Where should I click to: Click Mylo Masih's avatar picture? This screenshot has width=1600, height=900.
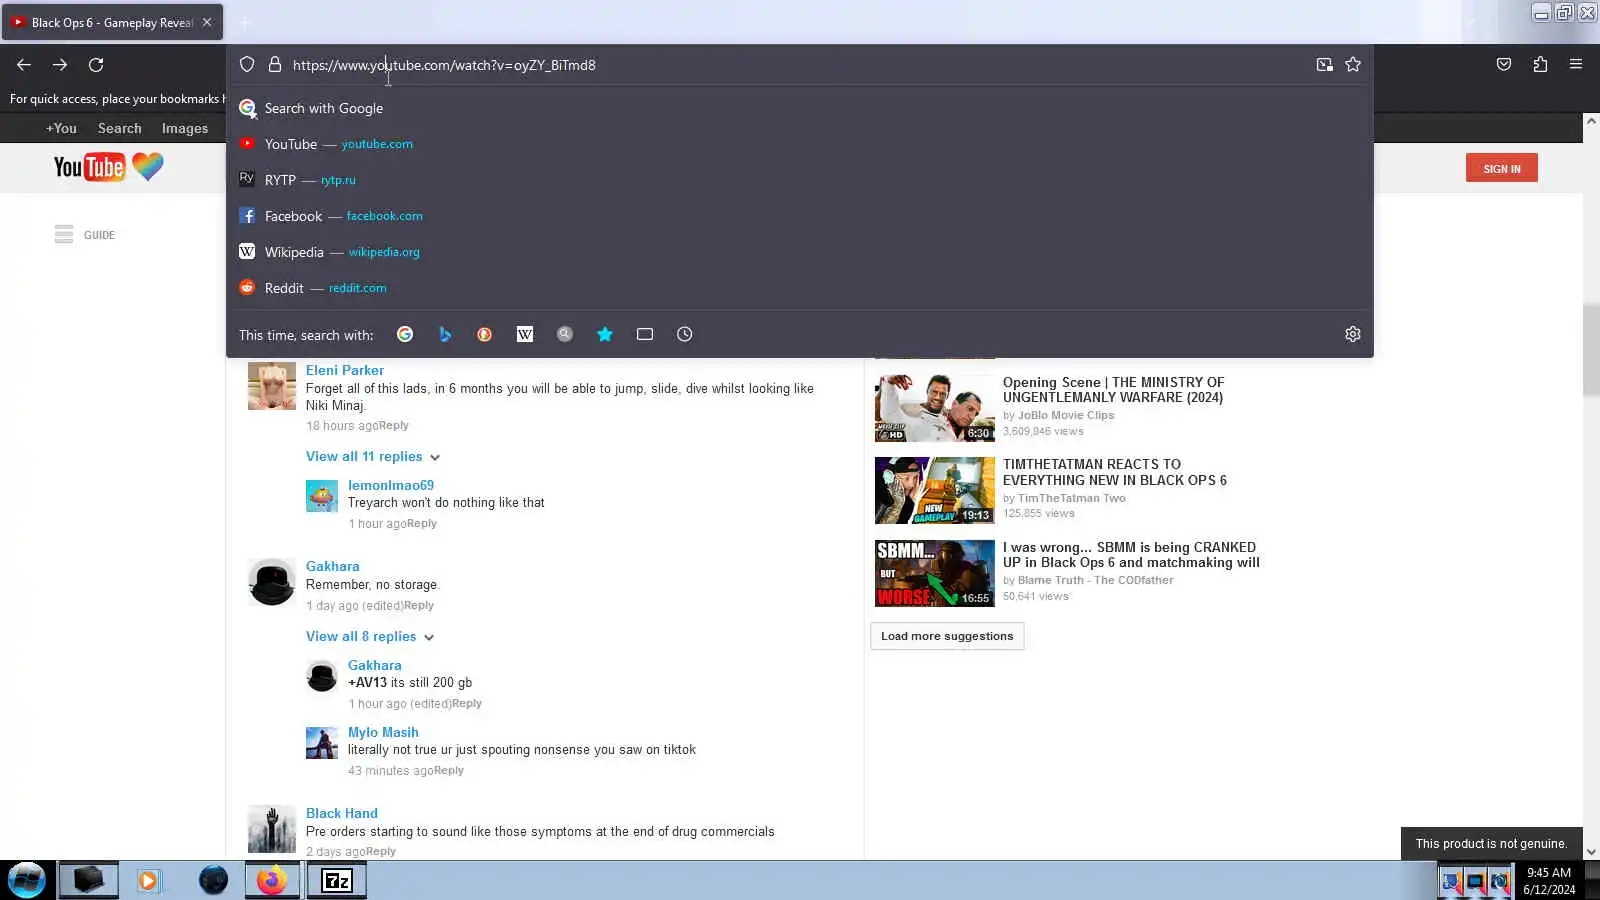pos(322,743)
